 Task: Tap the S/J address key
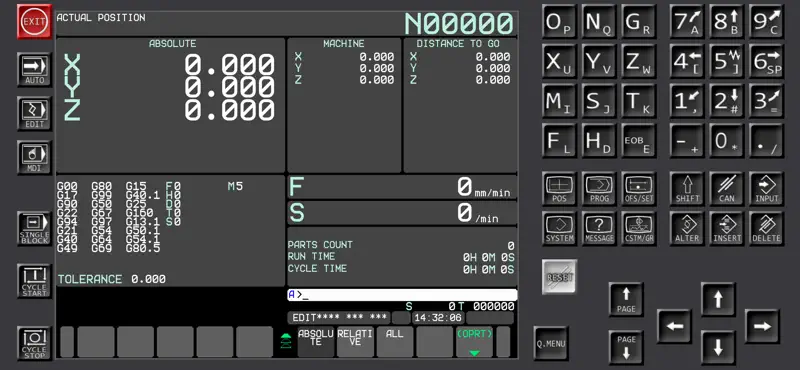pyautogui.click(x=599, y=101)
